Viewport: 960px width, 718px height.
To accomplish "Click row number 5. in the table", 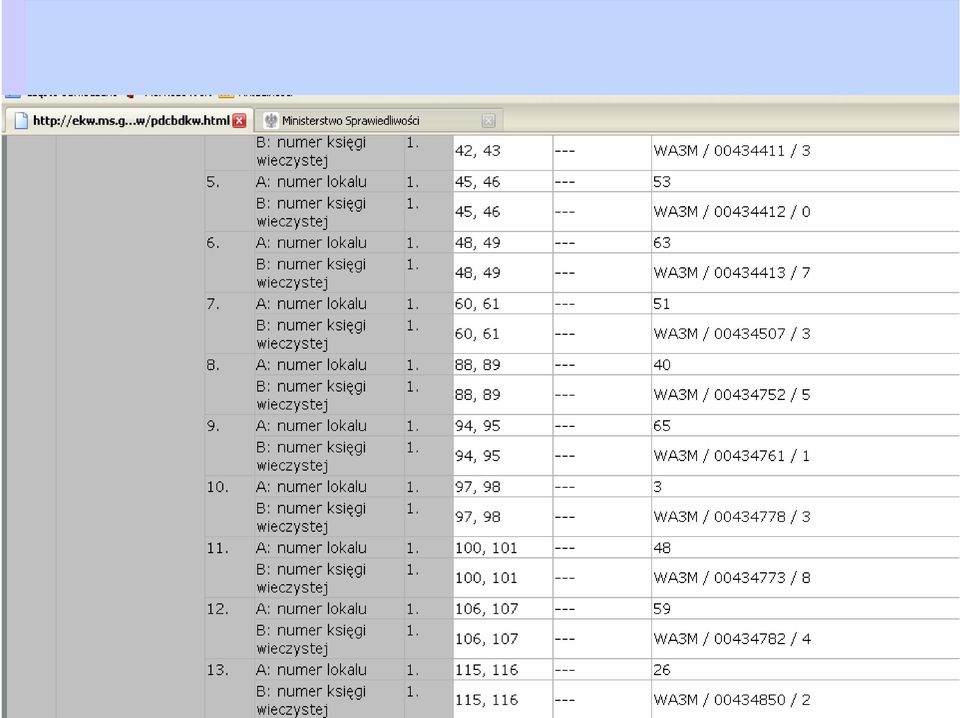I will click(213, 182).
